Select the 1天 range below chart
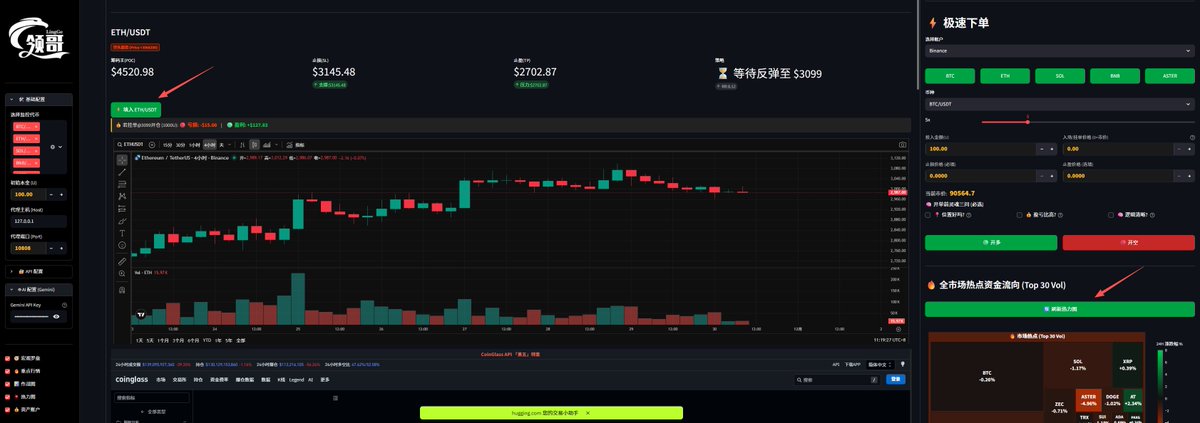Viewport: 1200px width, 423px height. click(138, 340)
